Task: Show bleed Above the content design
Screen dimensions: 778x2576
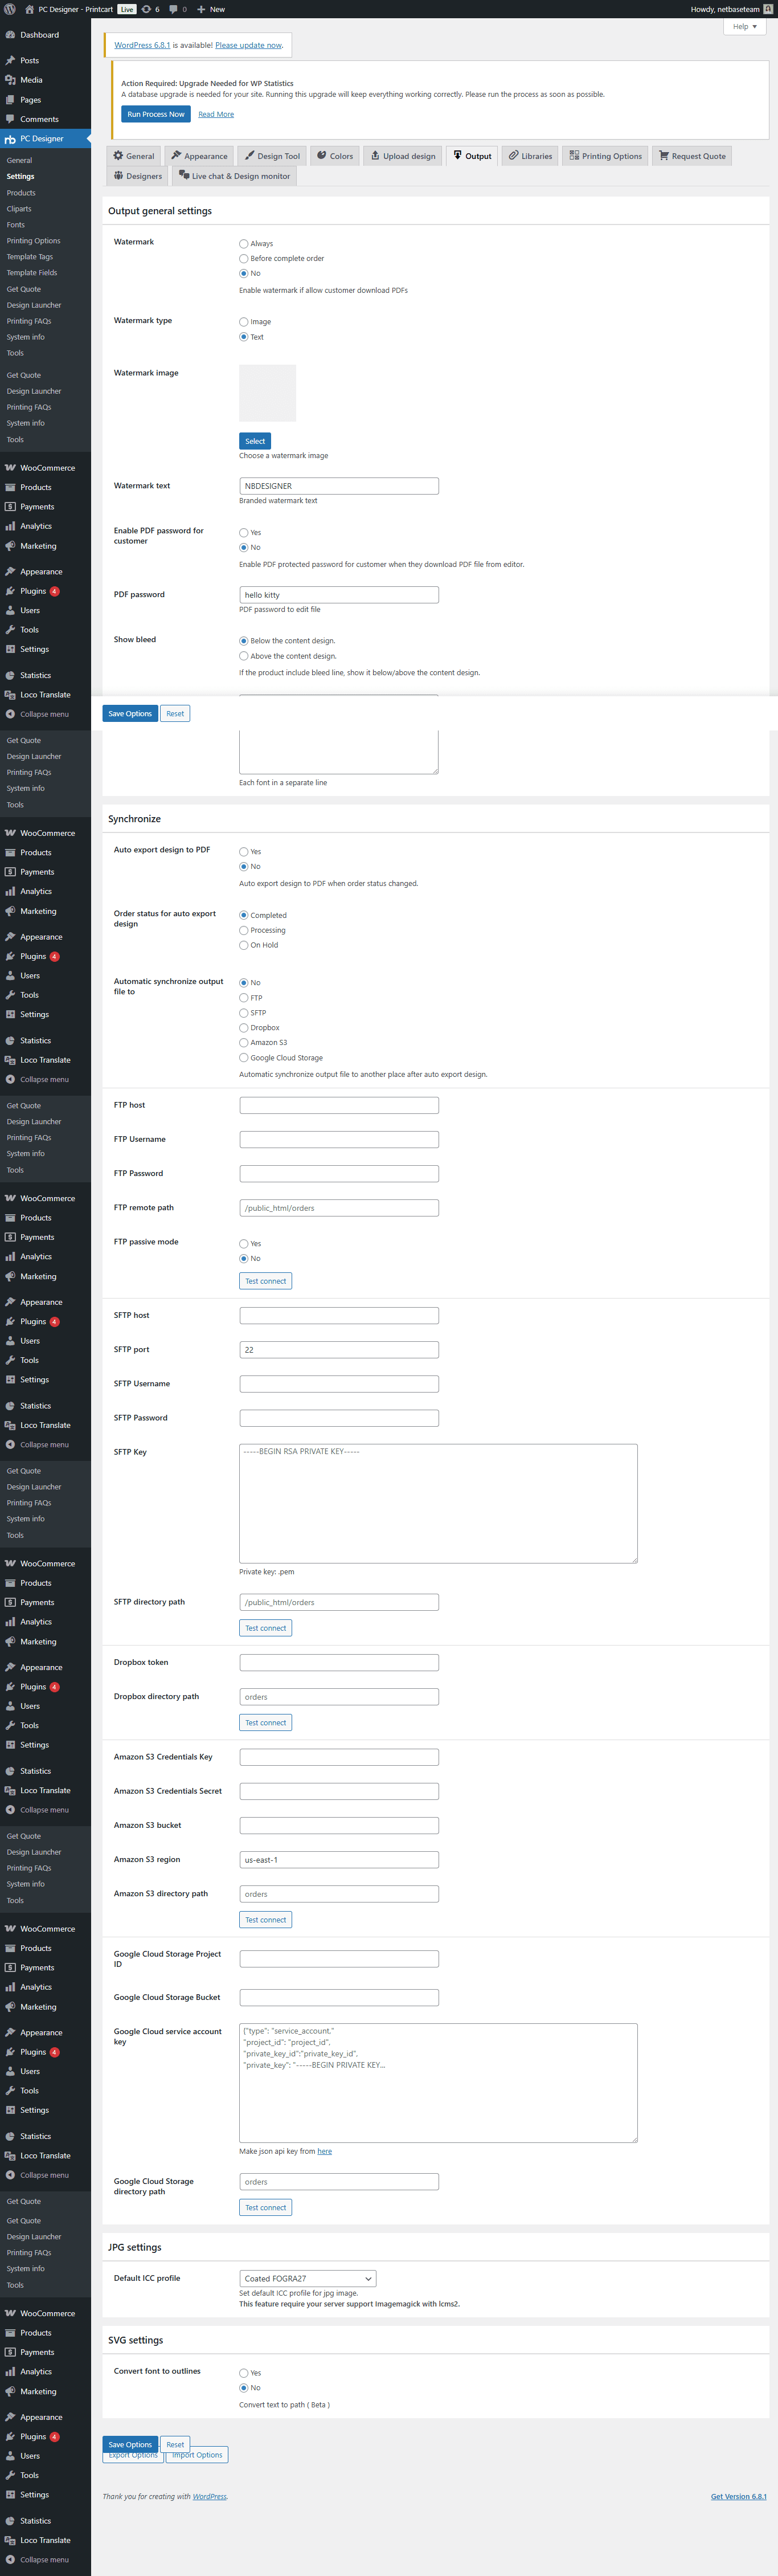Action: pos(244,656)
